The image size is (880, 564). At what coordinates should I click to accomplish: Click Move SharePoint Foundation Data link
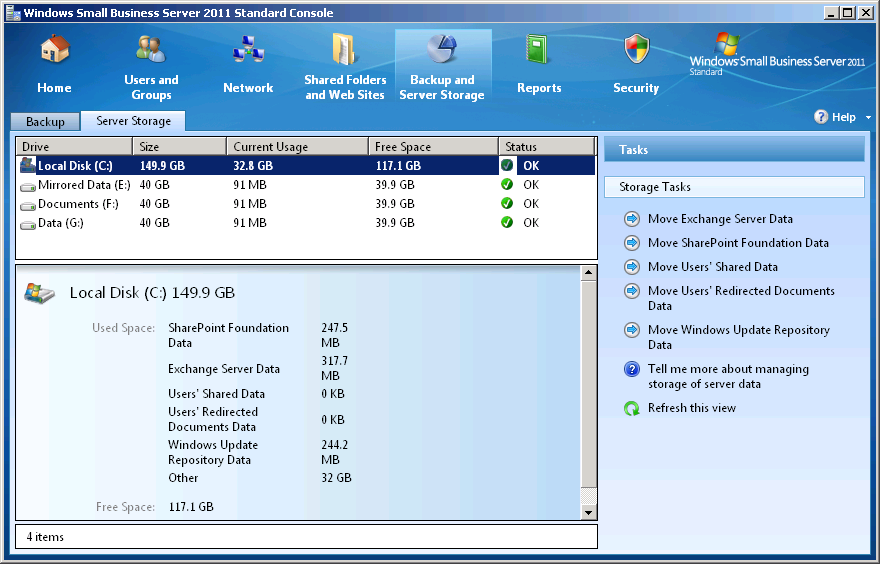coord(738,243)
